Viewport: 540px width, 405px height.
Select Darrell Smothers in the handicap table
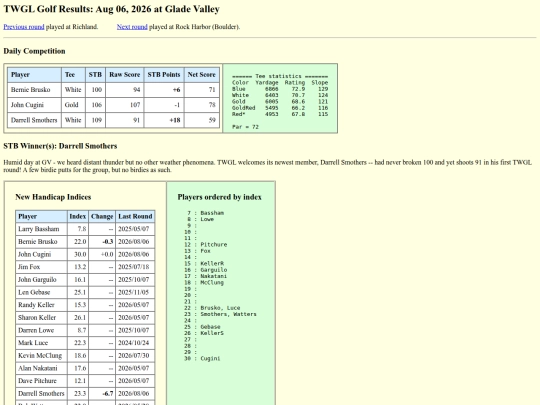[41, 394]
